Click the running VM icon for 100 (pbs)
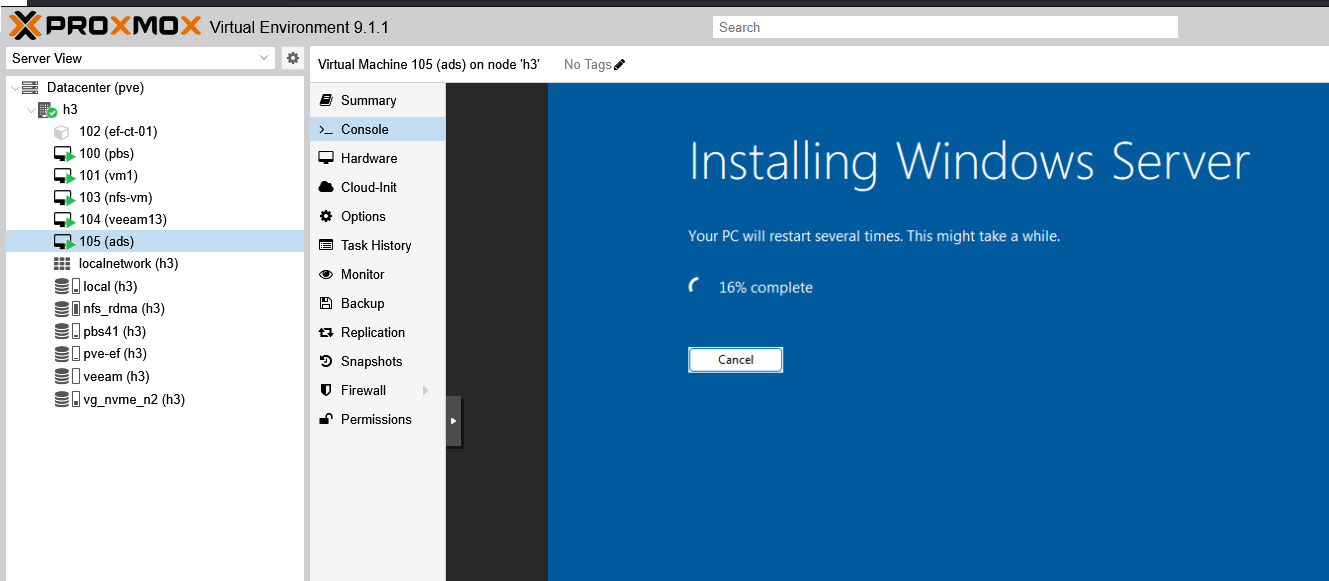 pos(63,154)
